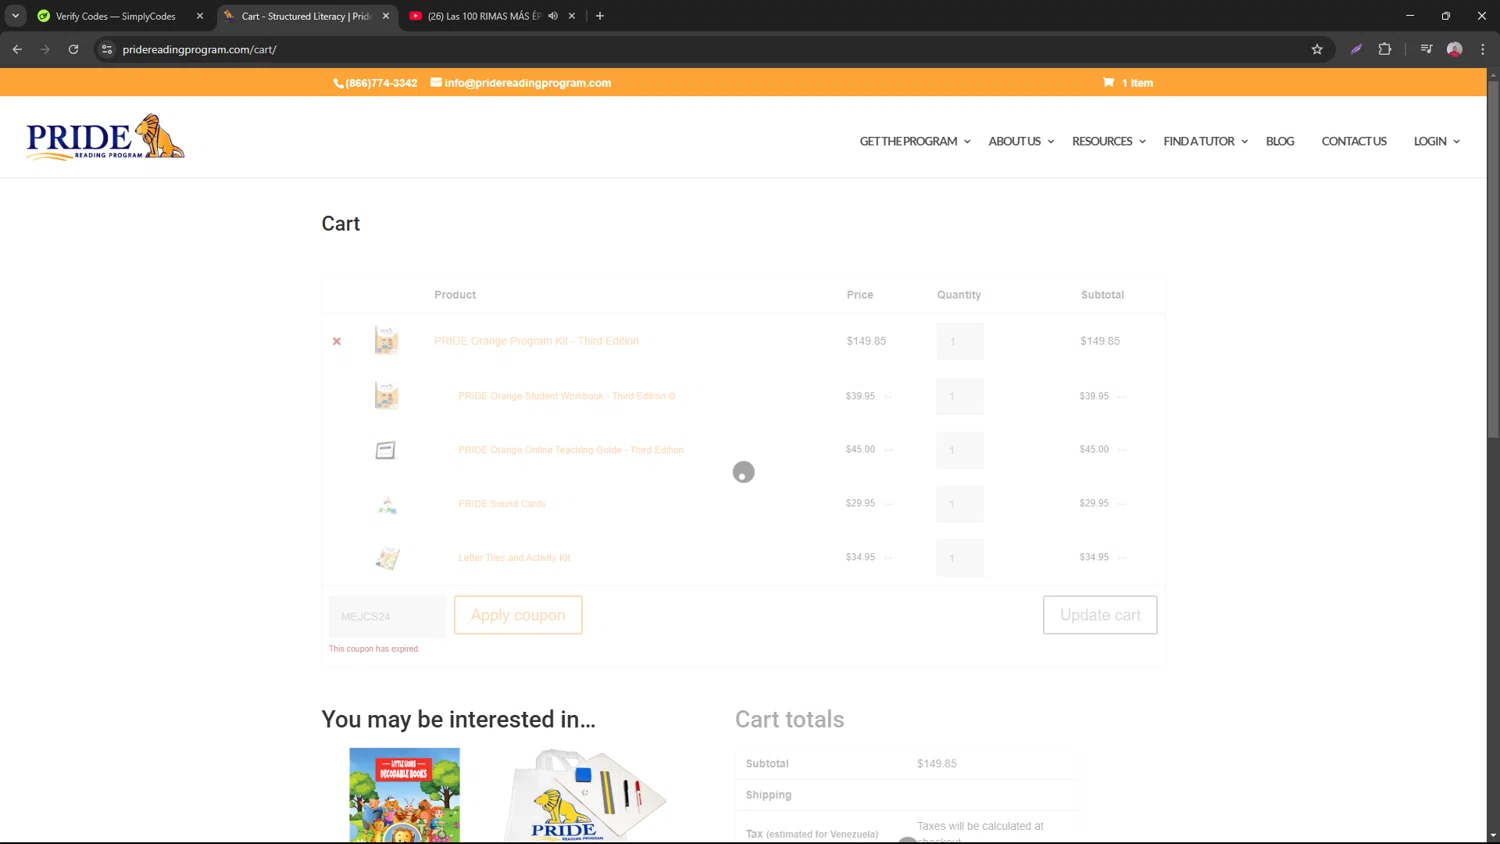Image resolution: width=1500 pixels, height=844 pixels.
Task: Click quantity field for PRIDE Sound Cards row
Action: (x=960, y=504)
